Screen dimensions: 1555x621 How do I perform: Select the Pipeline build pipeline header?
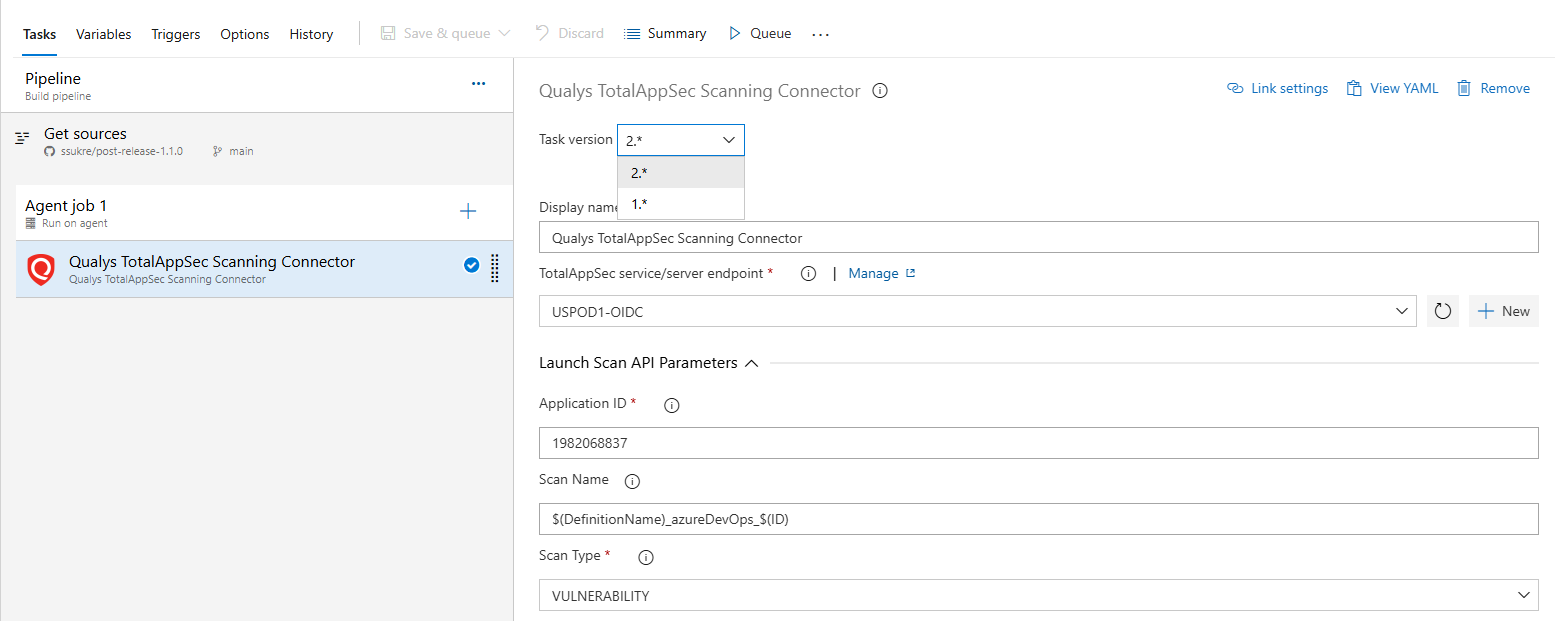click(257, 86)
